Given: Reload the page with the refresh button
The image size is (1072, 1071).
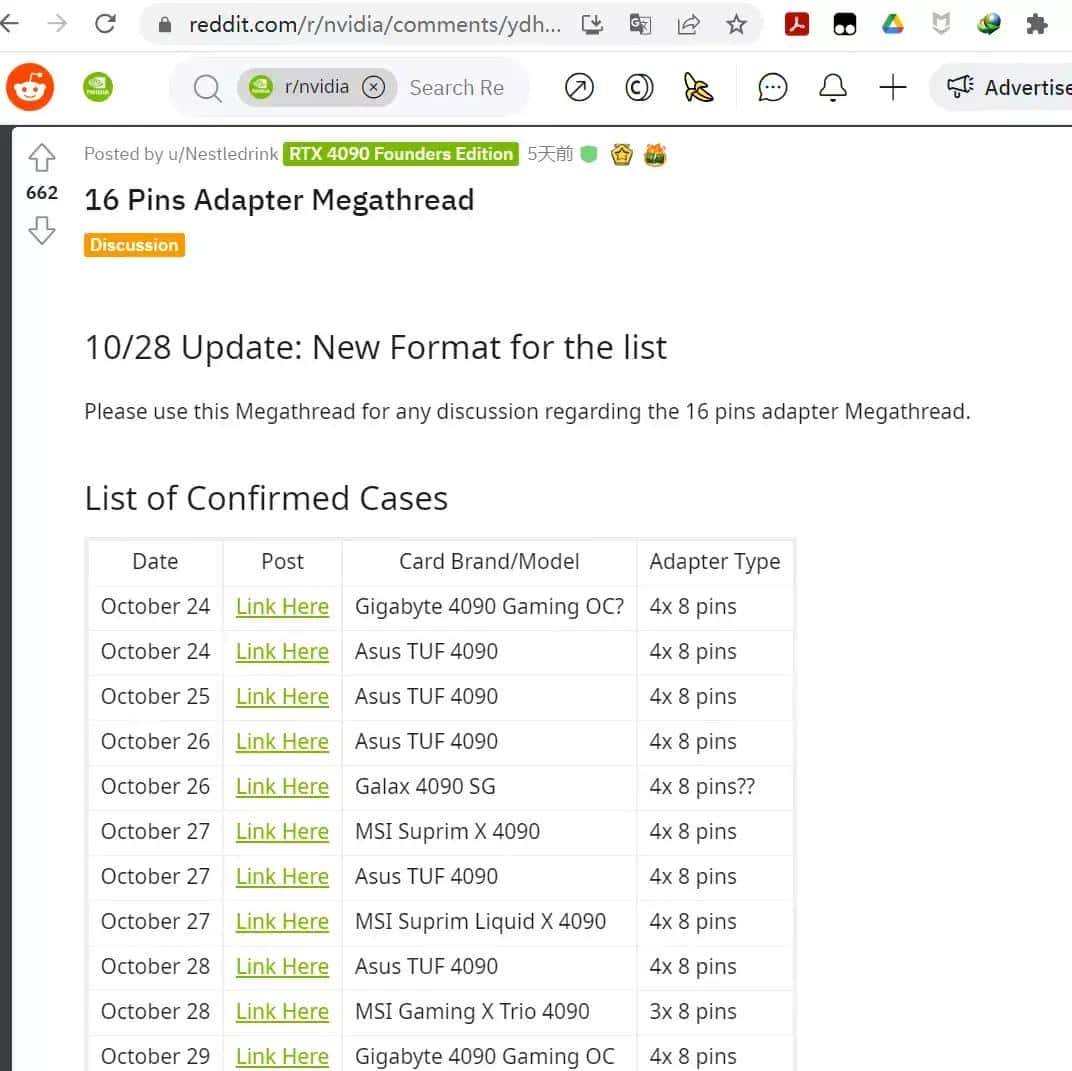Looking at the screenshot, I should click(105, 24).
